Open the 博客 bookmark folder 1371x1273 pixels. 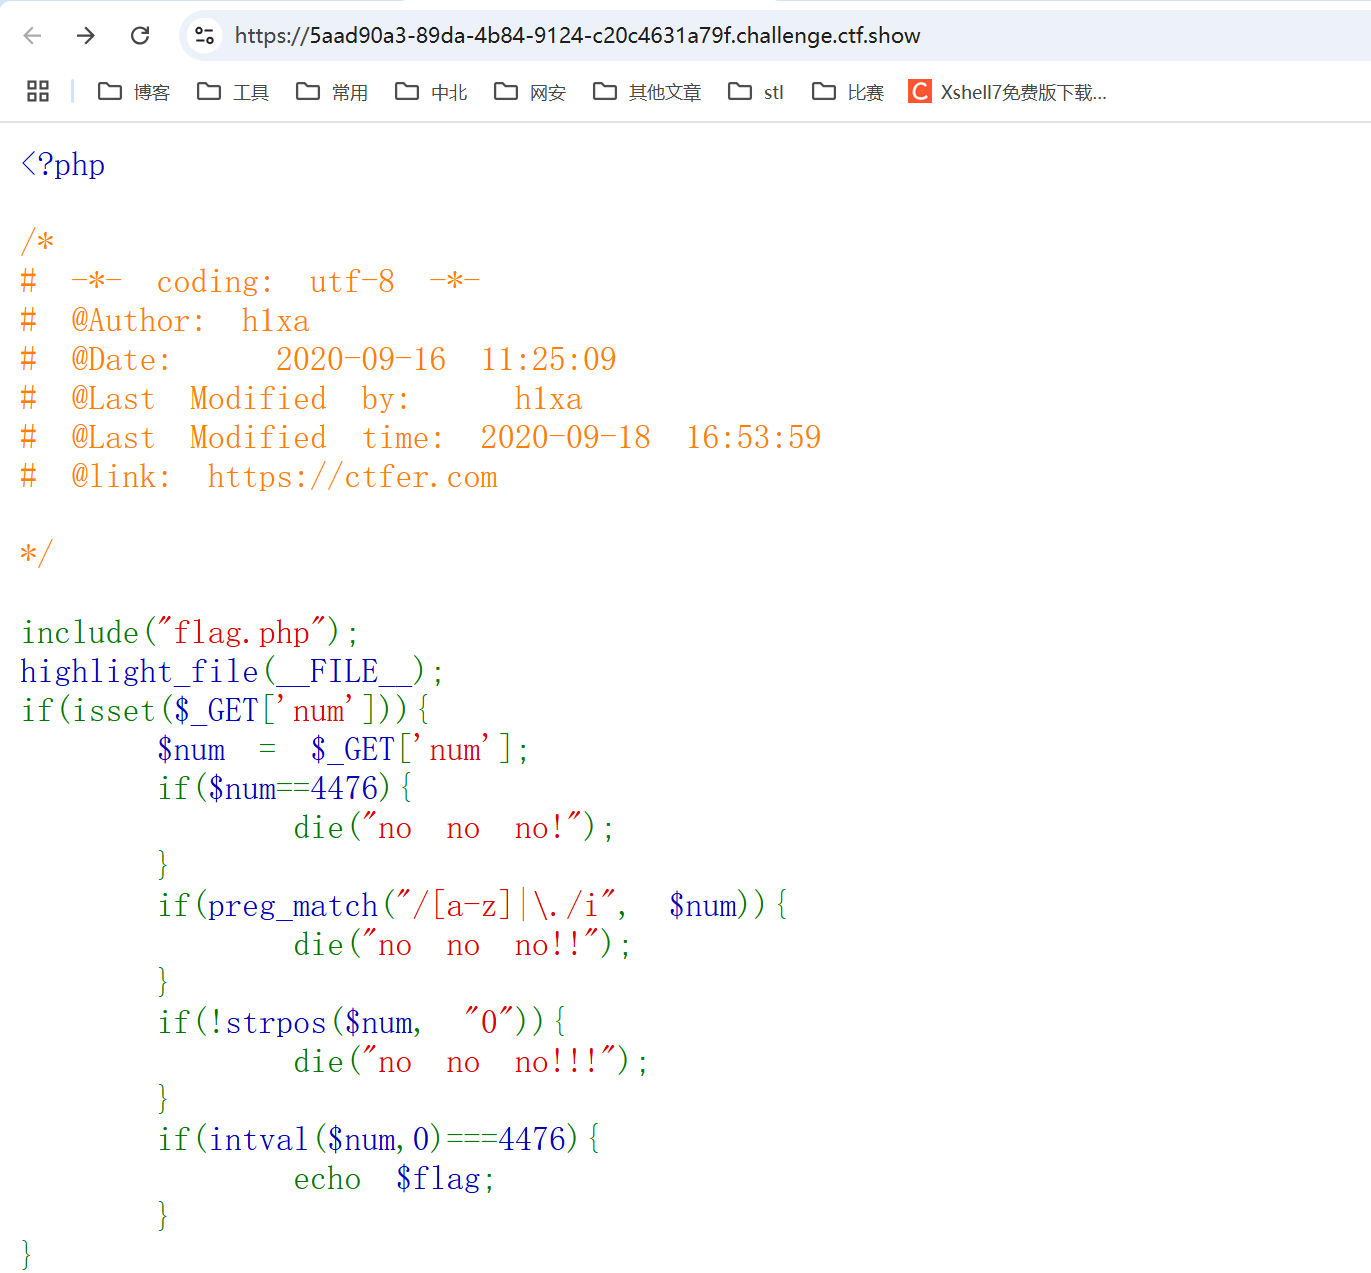click(134, 92)
